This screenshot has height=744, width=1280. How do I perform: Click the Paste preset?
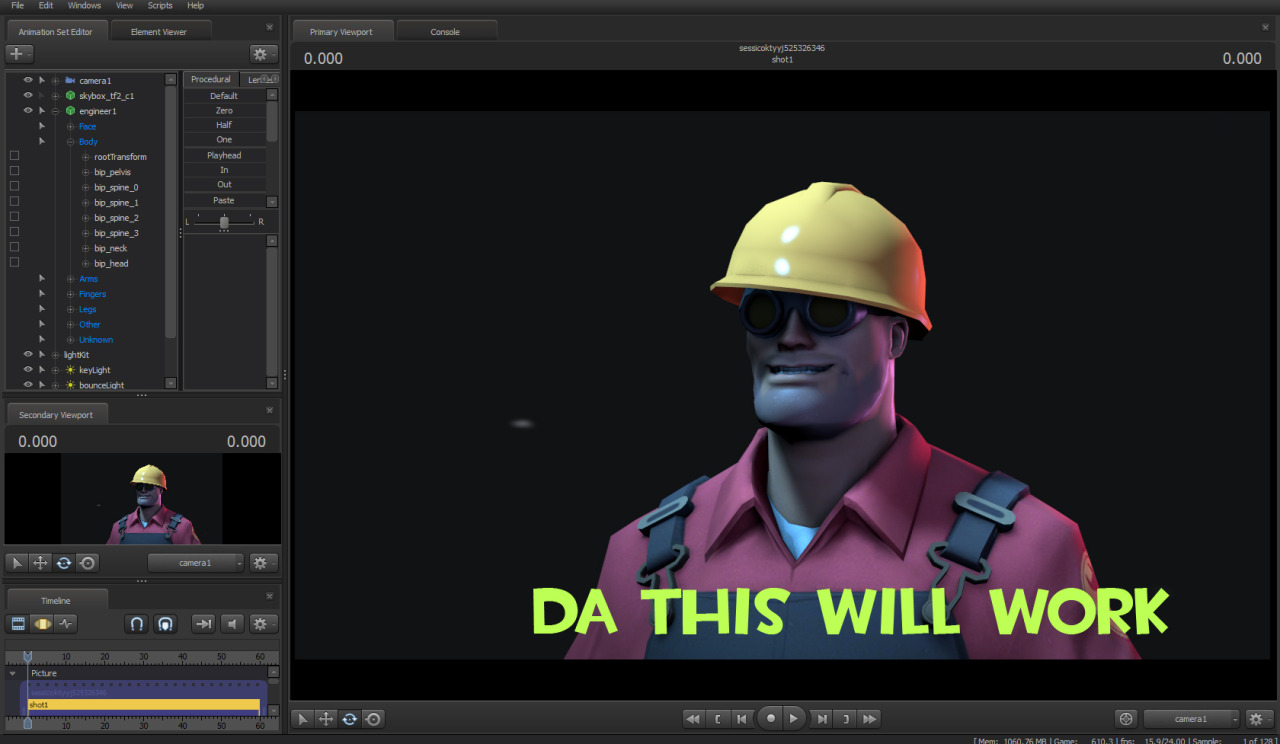(224, 200)
